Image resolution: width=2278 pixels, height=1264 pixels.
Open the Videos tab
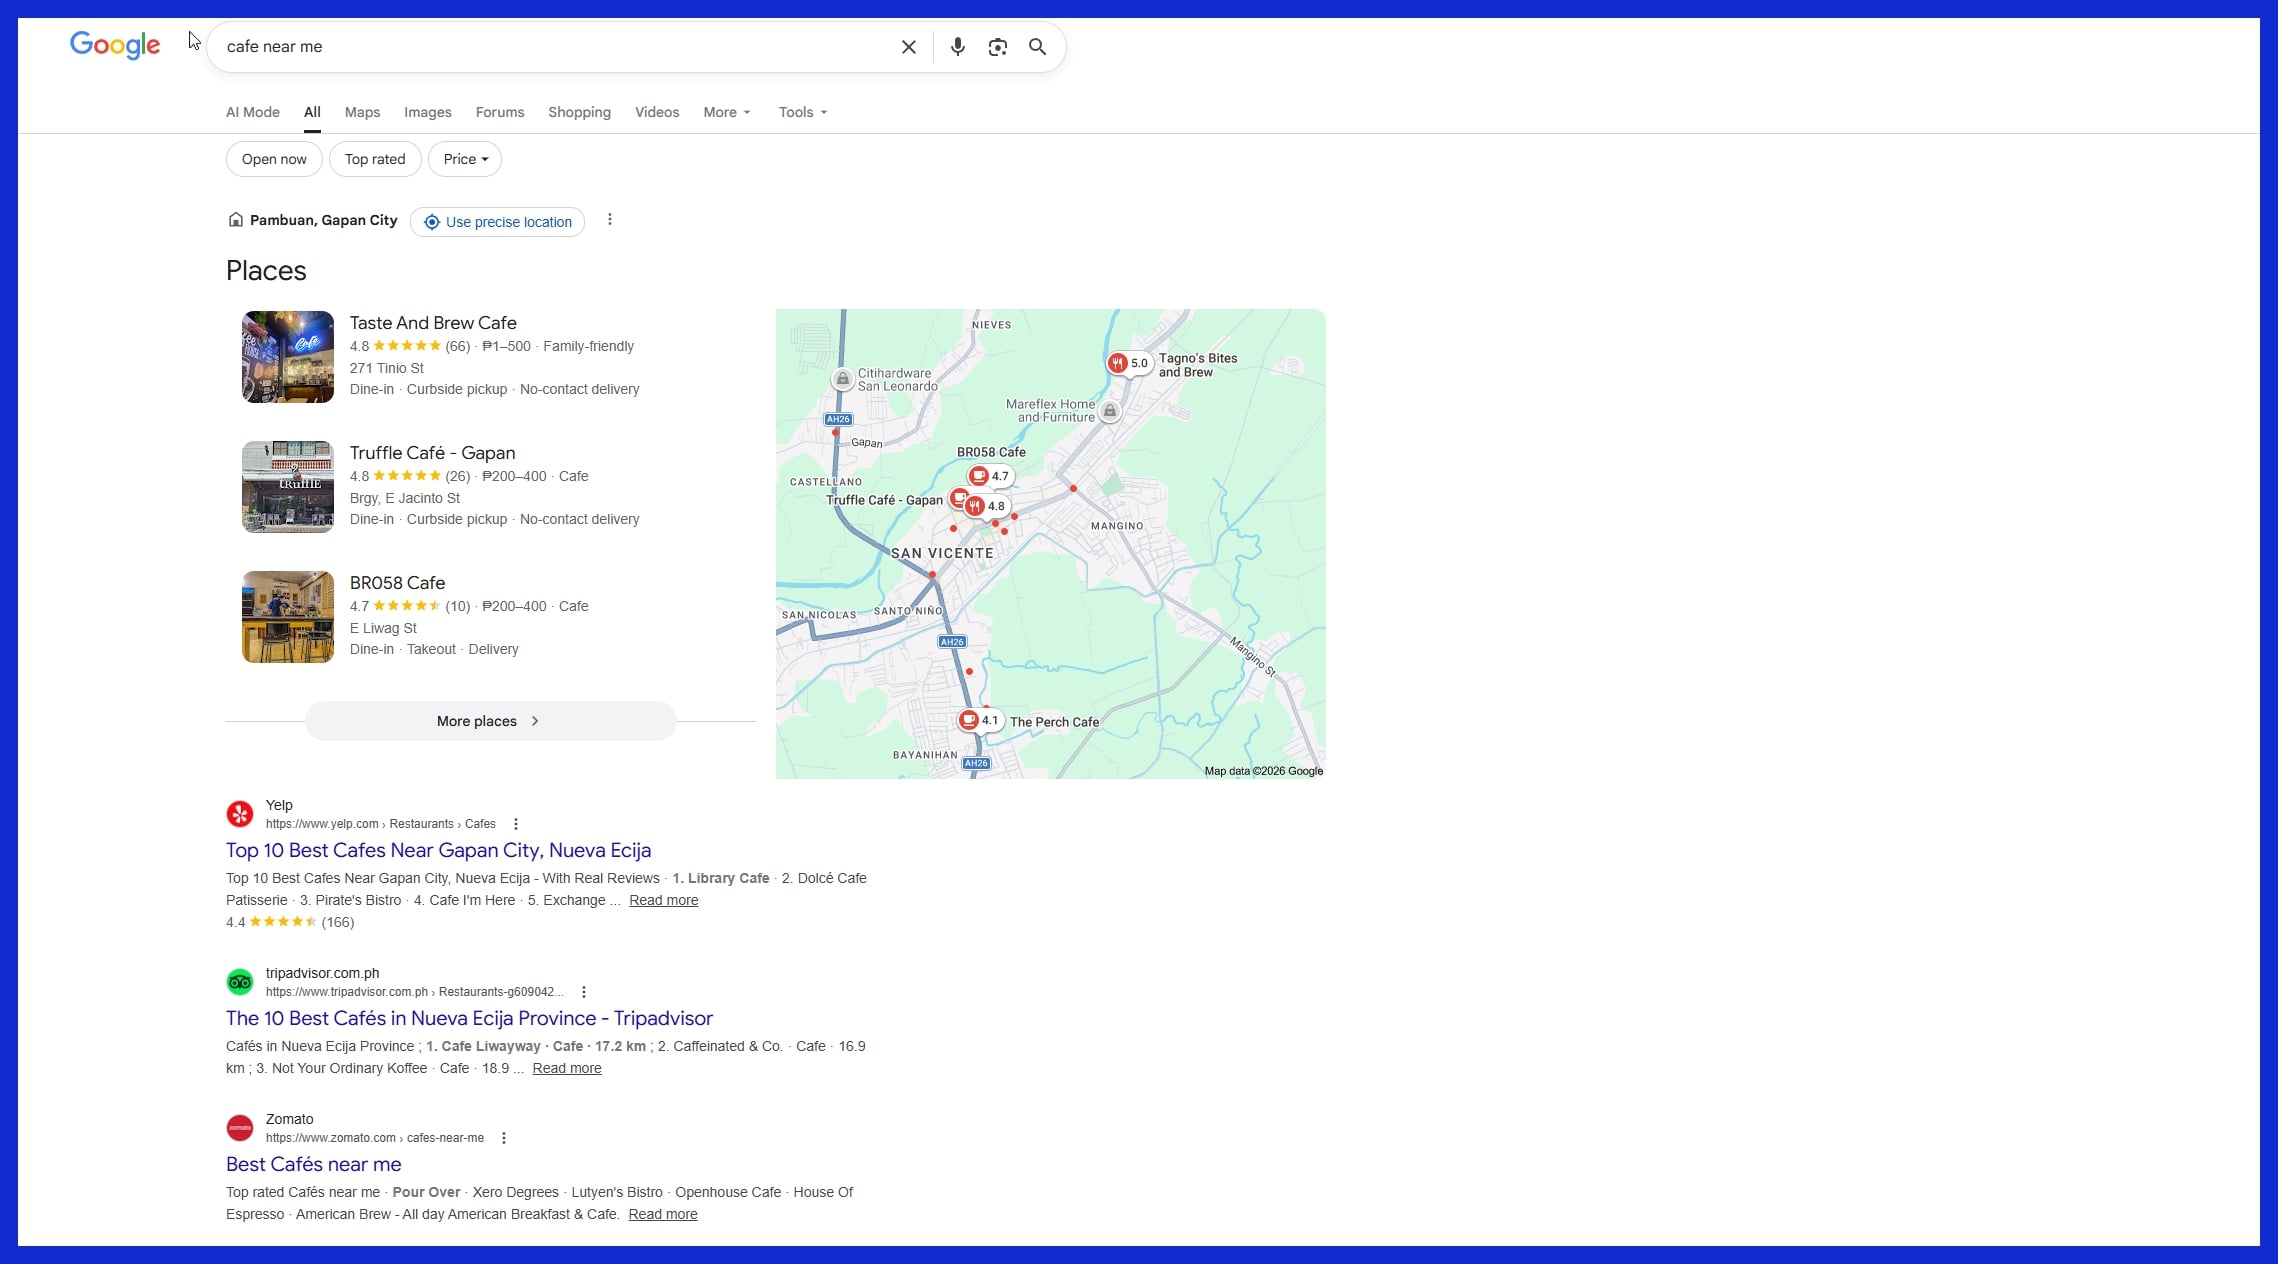[657, 112]
